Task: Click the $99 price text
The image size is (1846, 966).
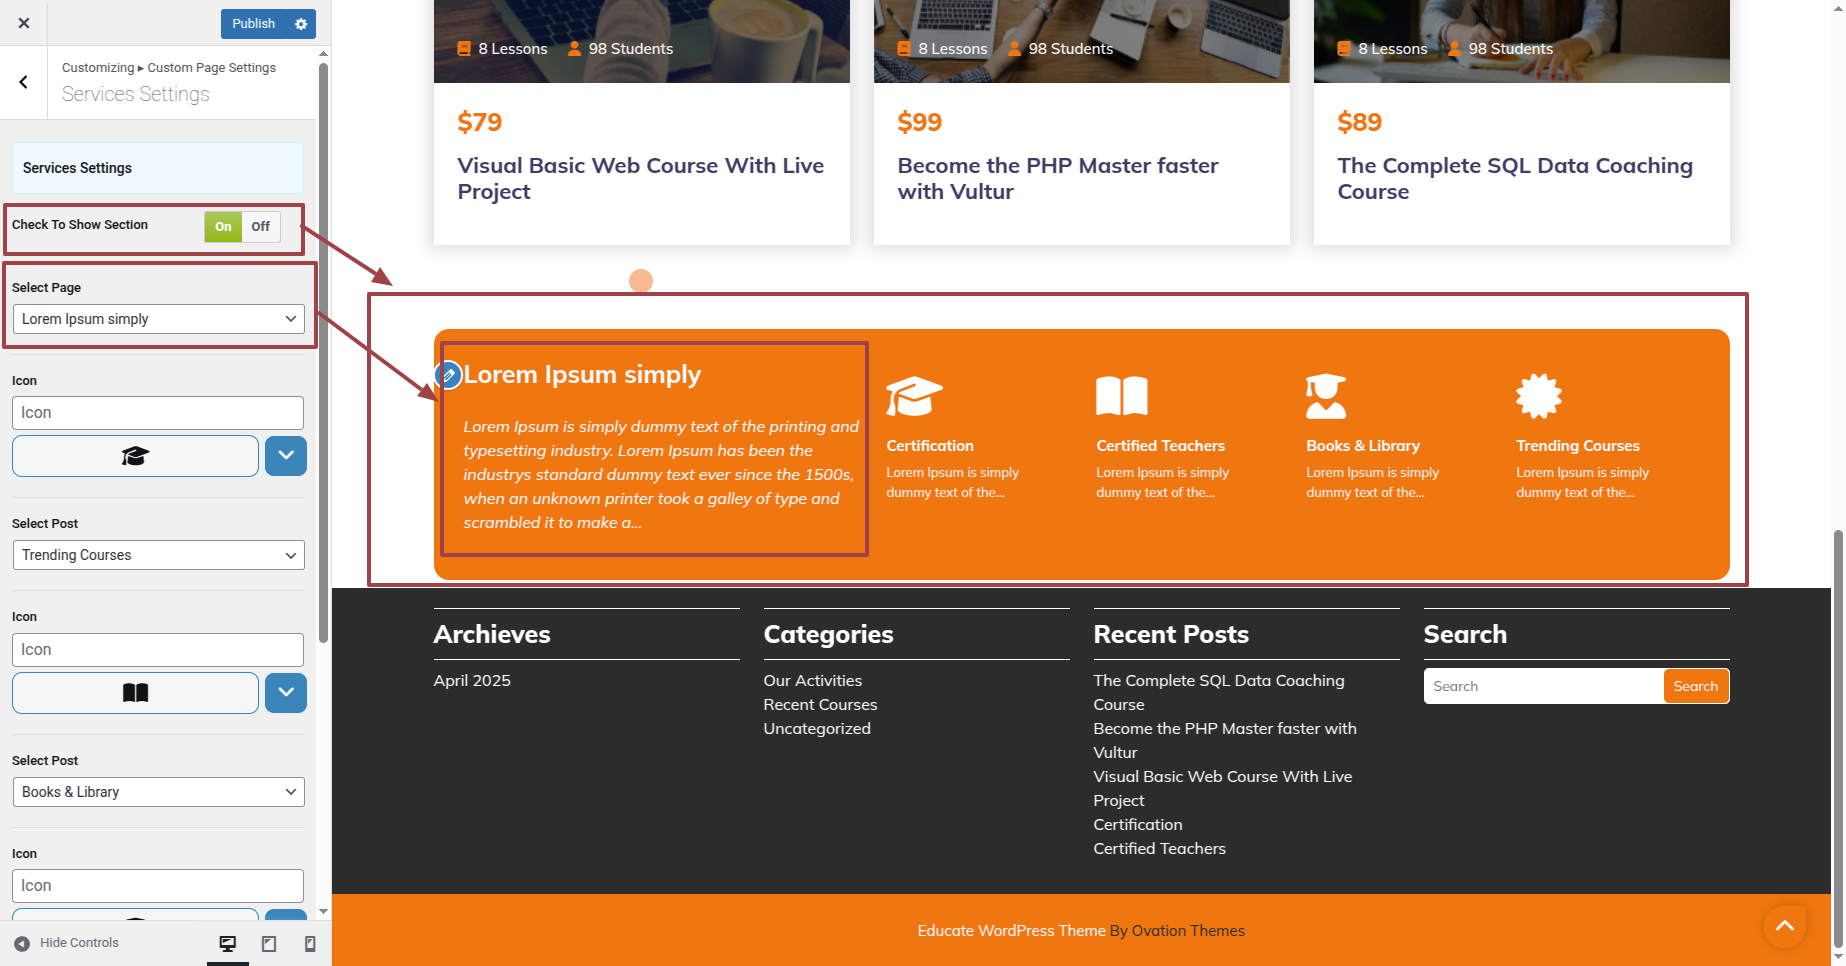Action: click(920, 122)
